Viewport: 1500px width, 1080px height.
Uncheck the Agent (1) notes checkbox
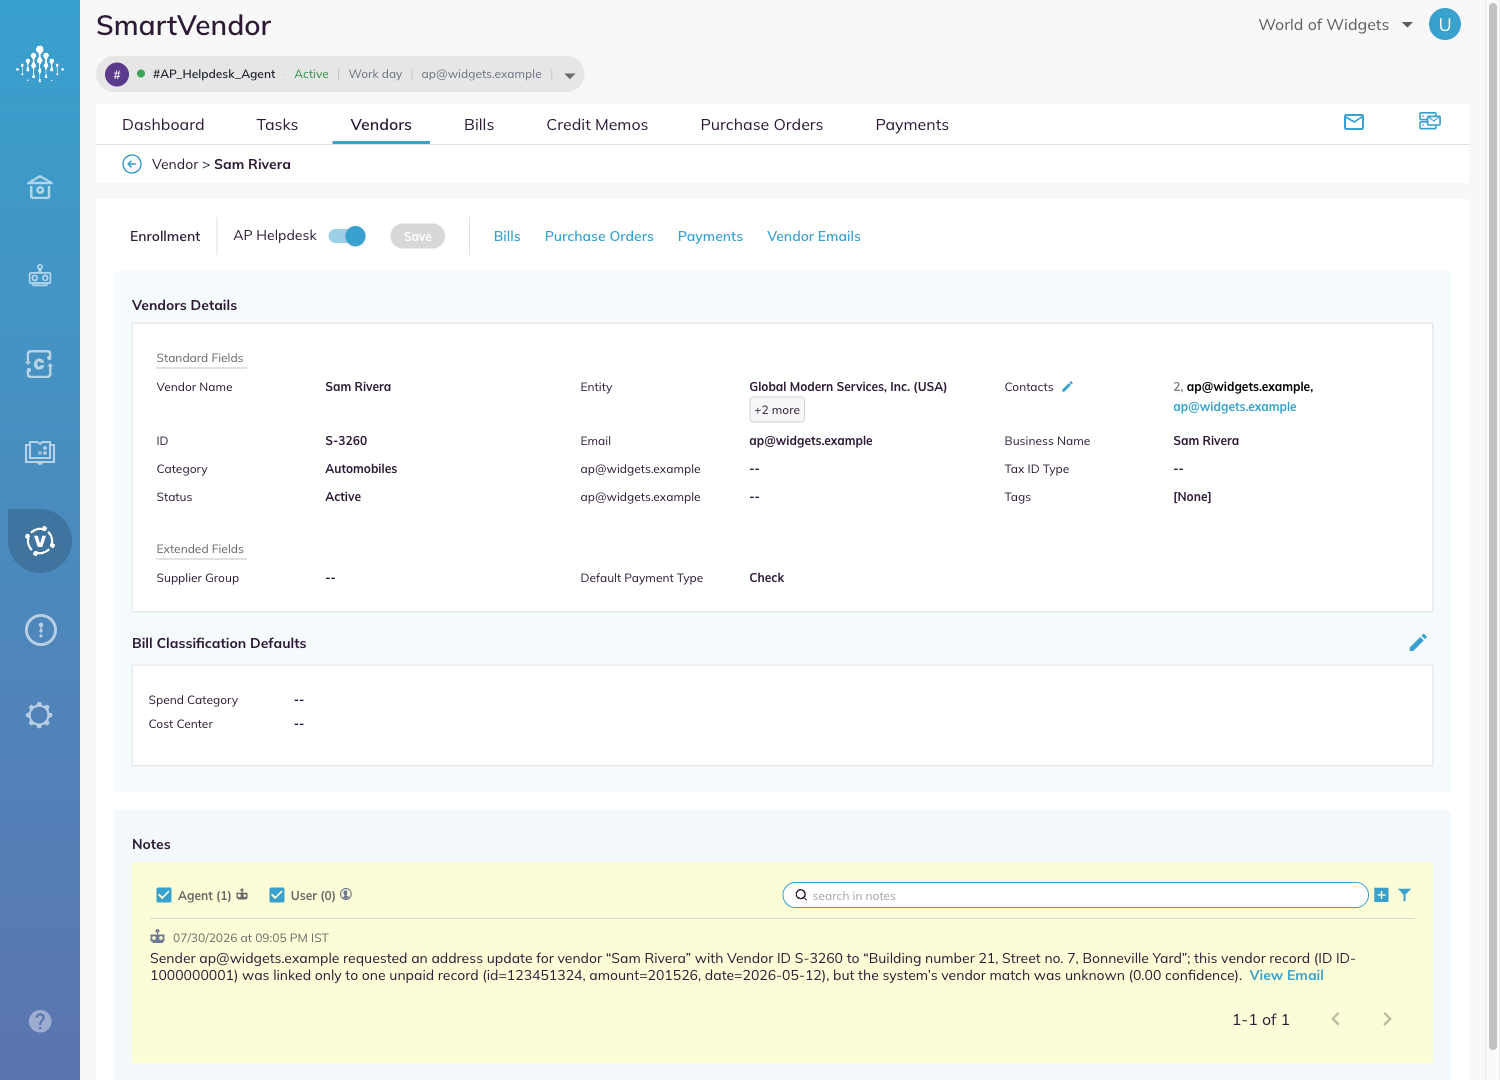pos(164,895)
